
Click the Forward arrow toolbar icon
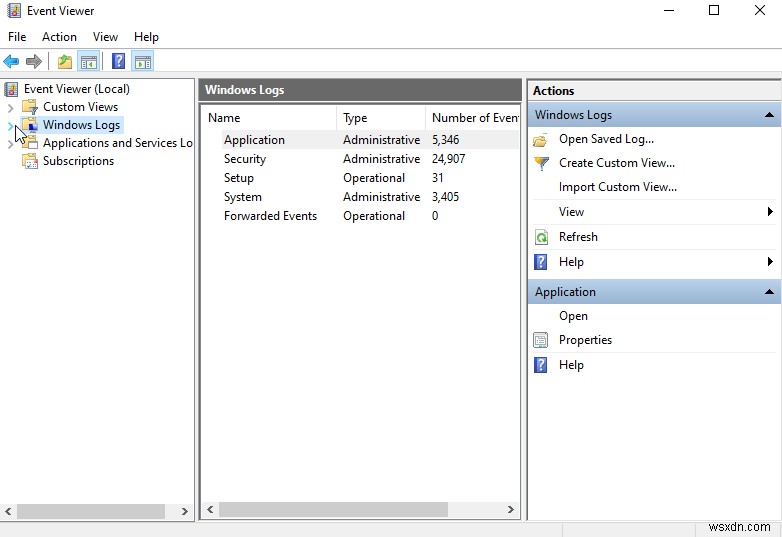pos(33,62)
